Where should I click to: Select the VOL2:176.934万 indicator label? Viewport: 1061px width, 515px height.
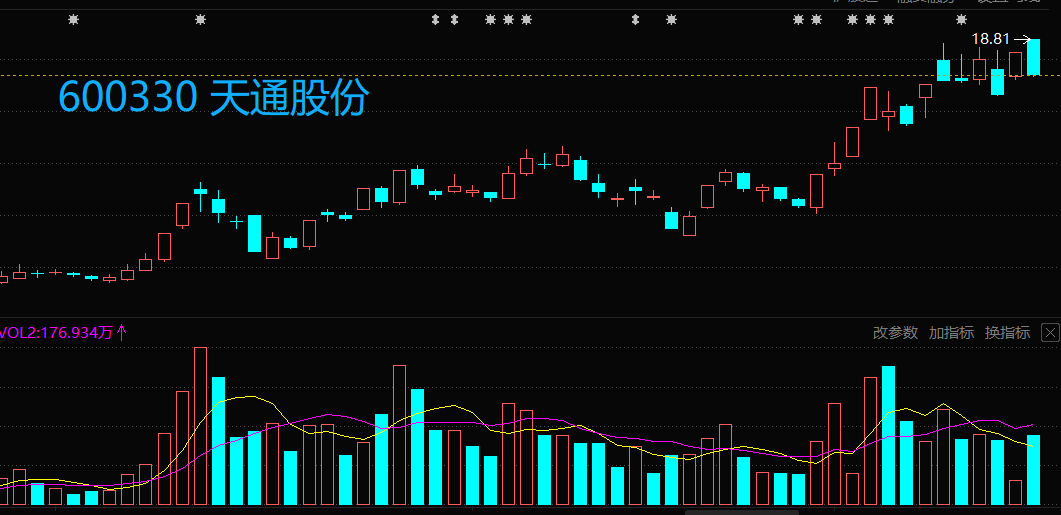tap(57, 332)
